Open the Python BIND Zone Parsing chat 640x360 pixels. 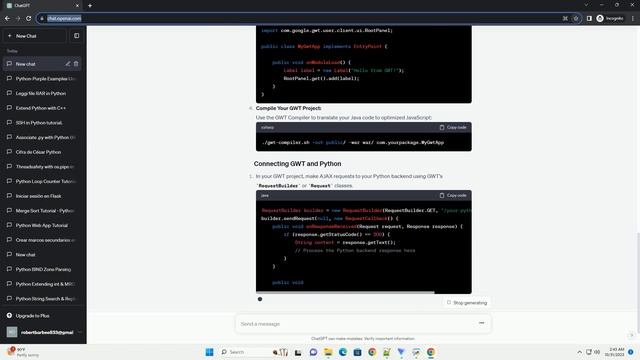click(42, 269)
